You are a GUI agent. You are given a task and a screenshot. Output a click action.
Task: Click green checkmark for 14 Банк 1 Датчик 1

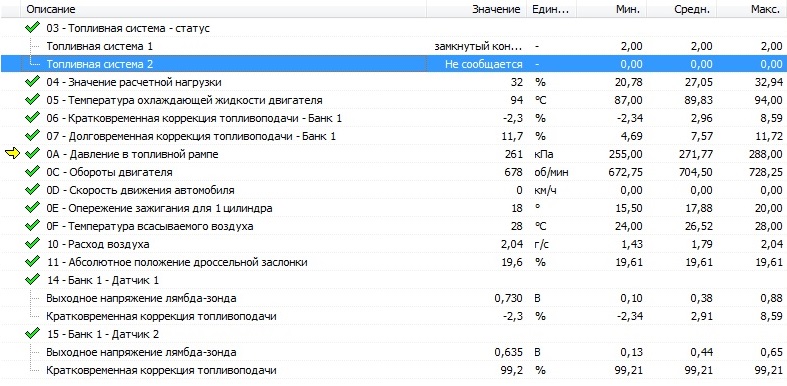pyautogui.click(x=32, y=280)
